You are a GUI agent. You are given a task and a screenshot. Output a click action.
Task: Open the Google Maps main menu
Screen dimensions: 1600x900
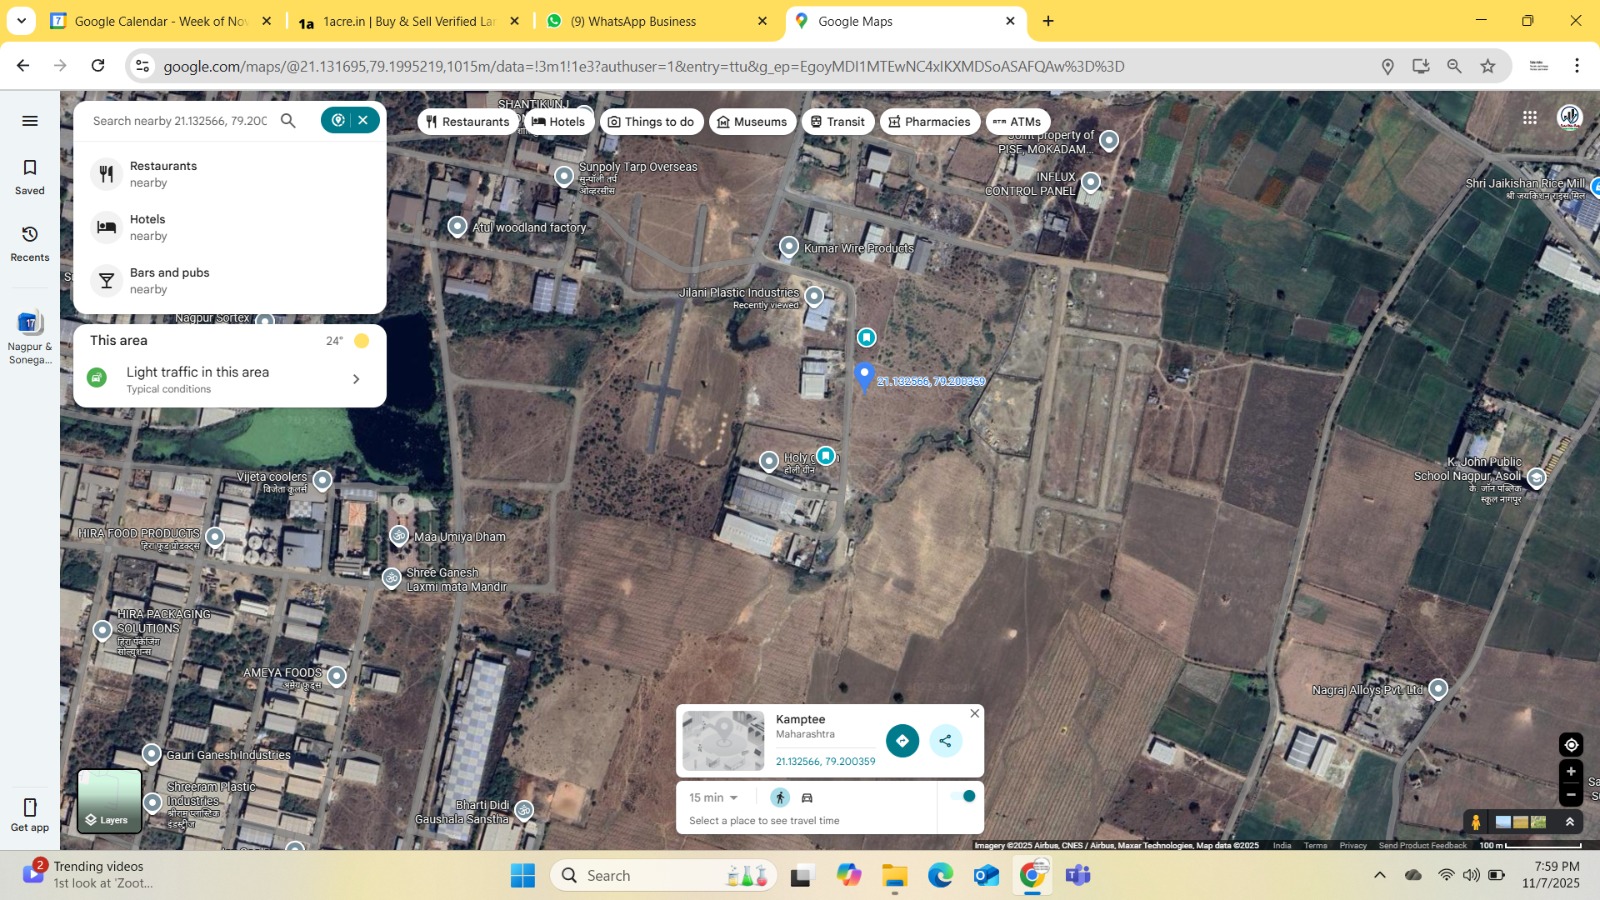point(29,120)
